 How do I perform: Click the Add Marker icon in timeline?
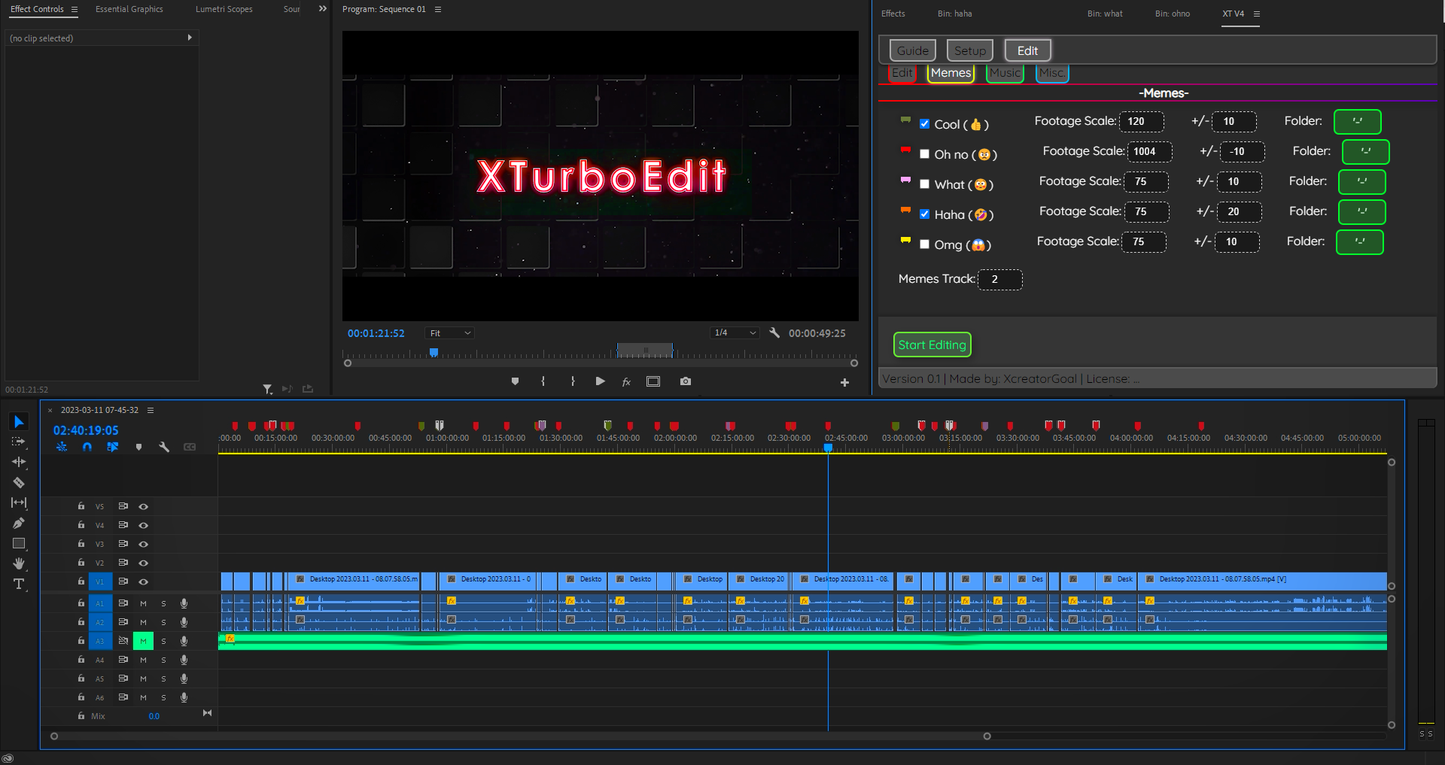point(139,448)
